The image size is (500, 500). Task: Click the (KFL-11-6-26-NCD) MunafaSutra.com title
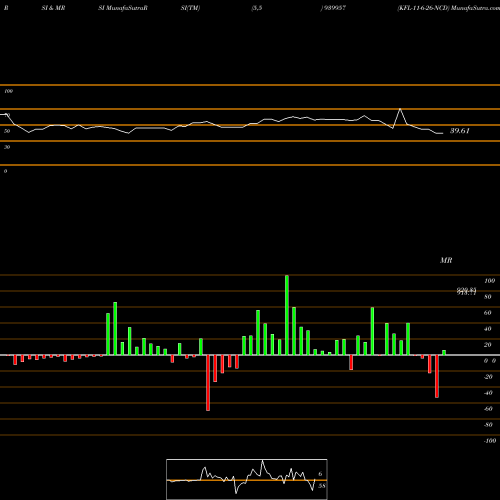[x=448, y=8]
